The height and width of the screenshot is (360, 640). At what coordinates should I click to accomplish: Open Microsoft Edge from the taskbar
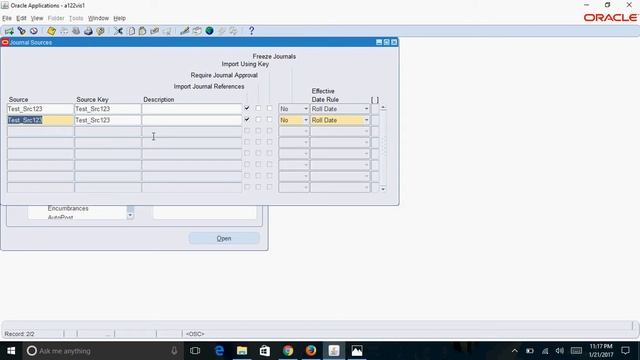pyautogui.click(x=219, y=351)
